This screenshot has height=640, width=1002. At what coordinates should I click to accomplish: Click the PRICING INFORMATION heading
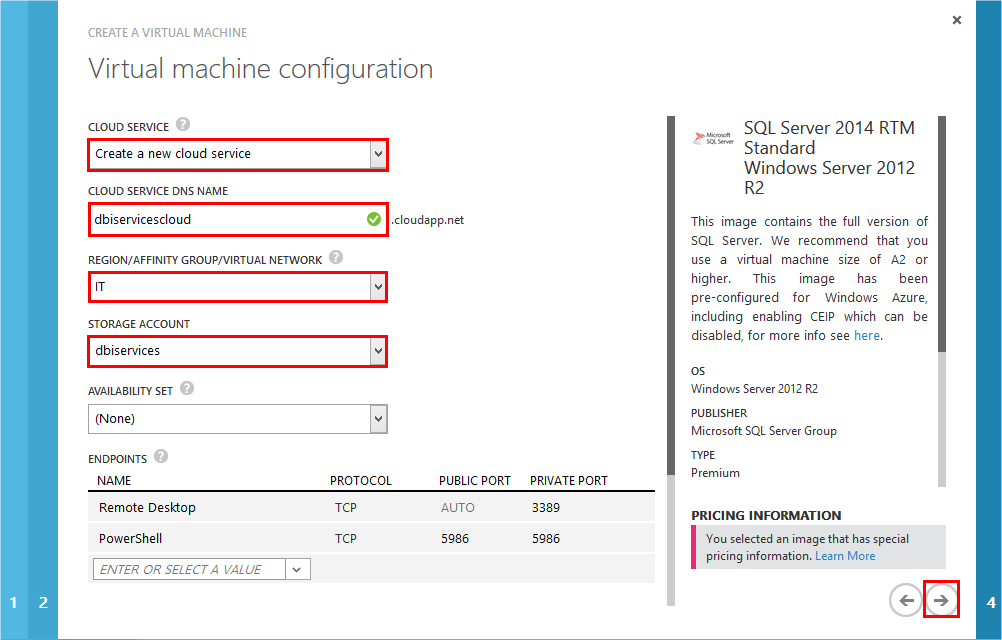pyautogui.click(x=766, y=515)
